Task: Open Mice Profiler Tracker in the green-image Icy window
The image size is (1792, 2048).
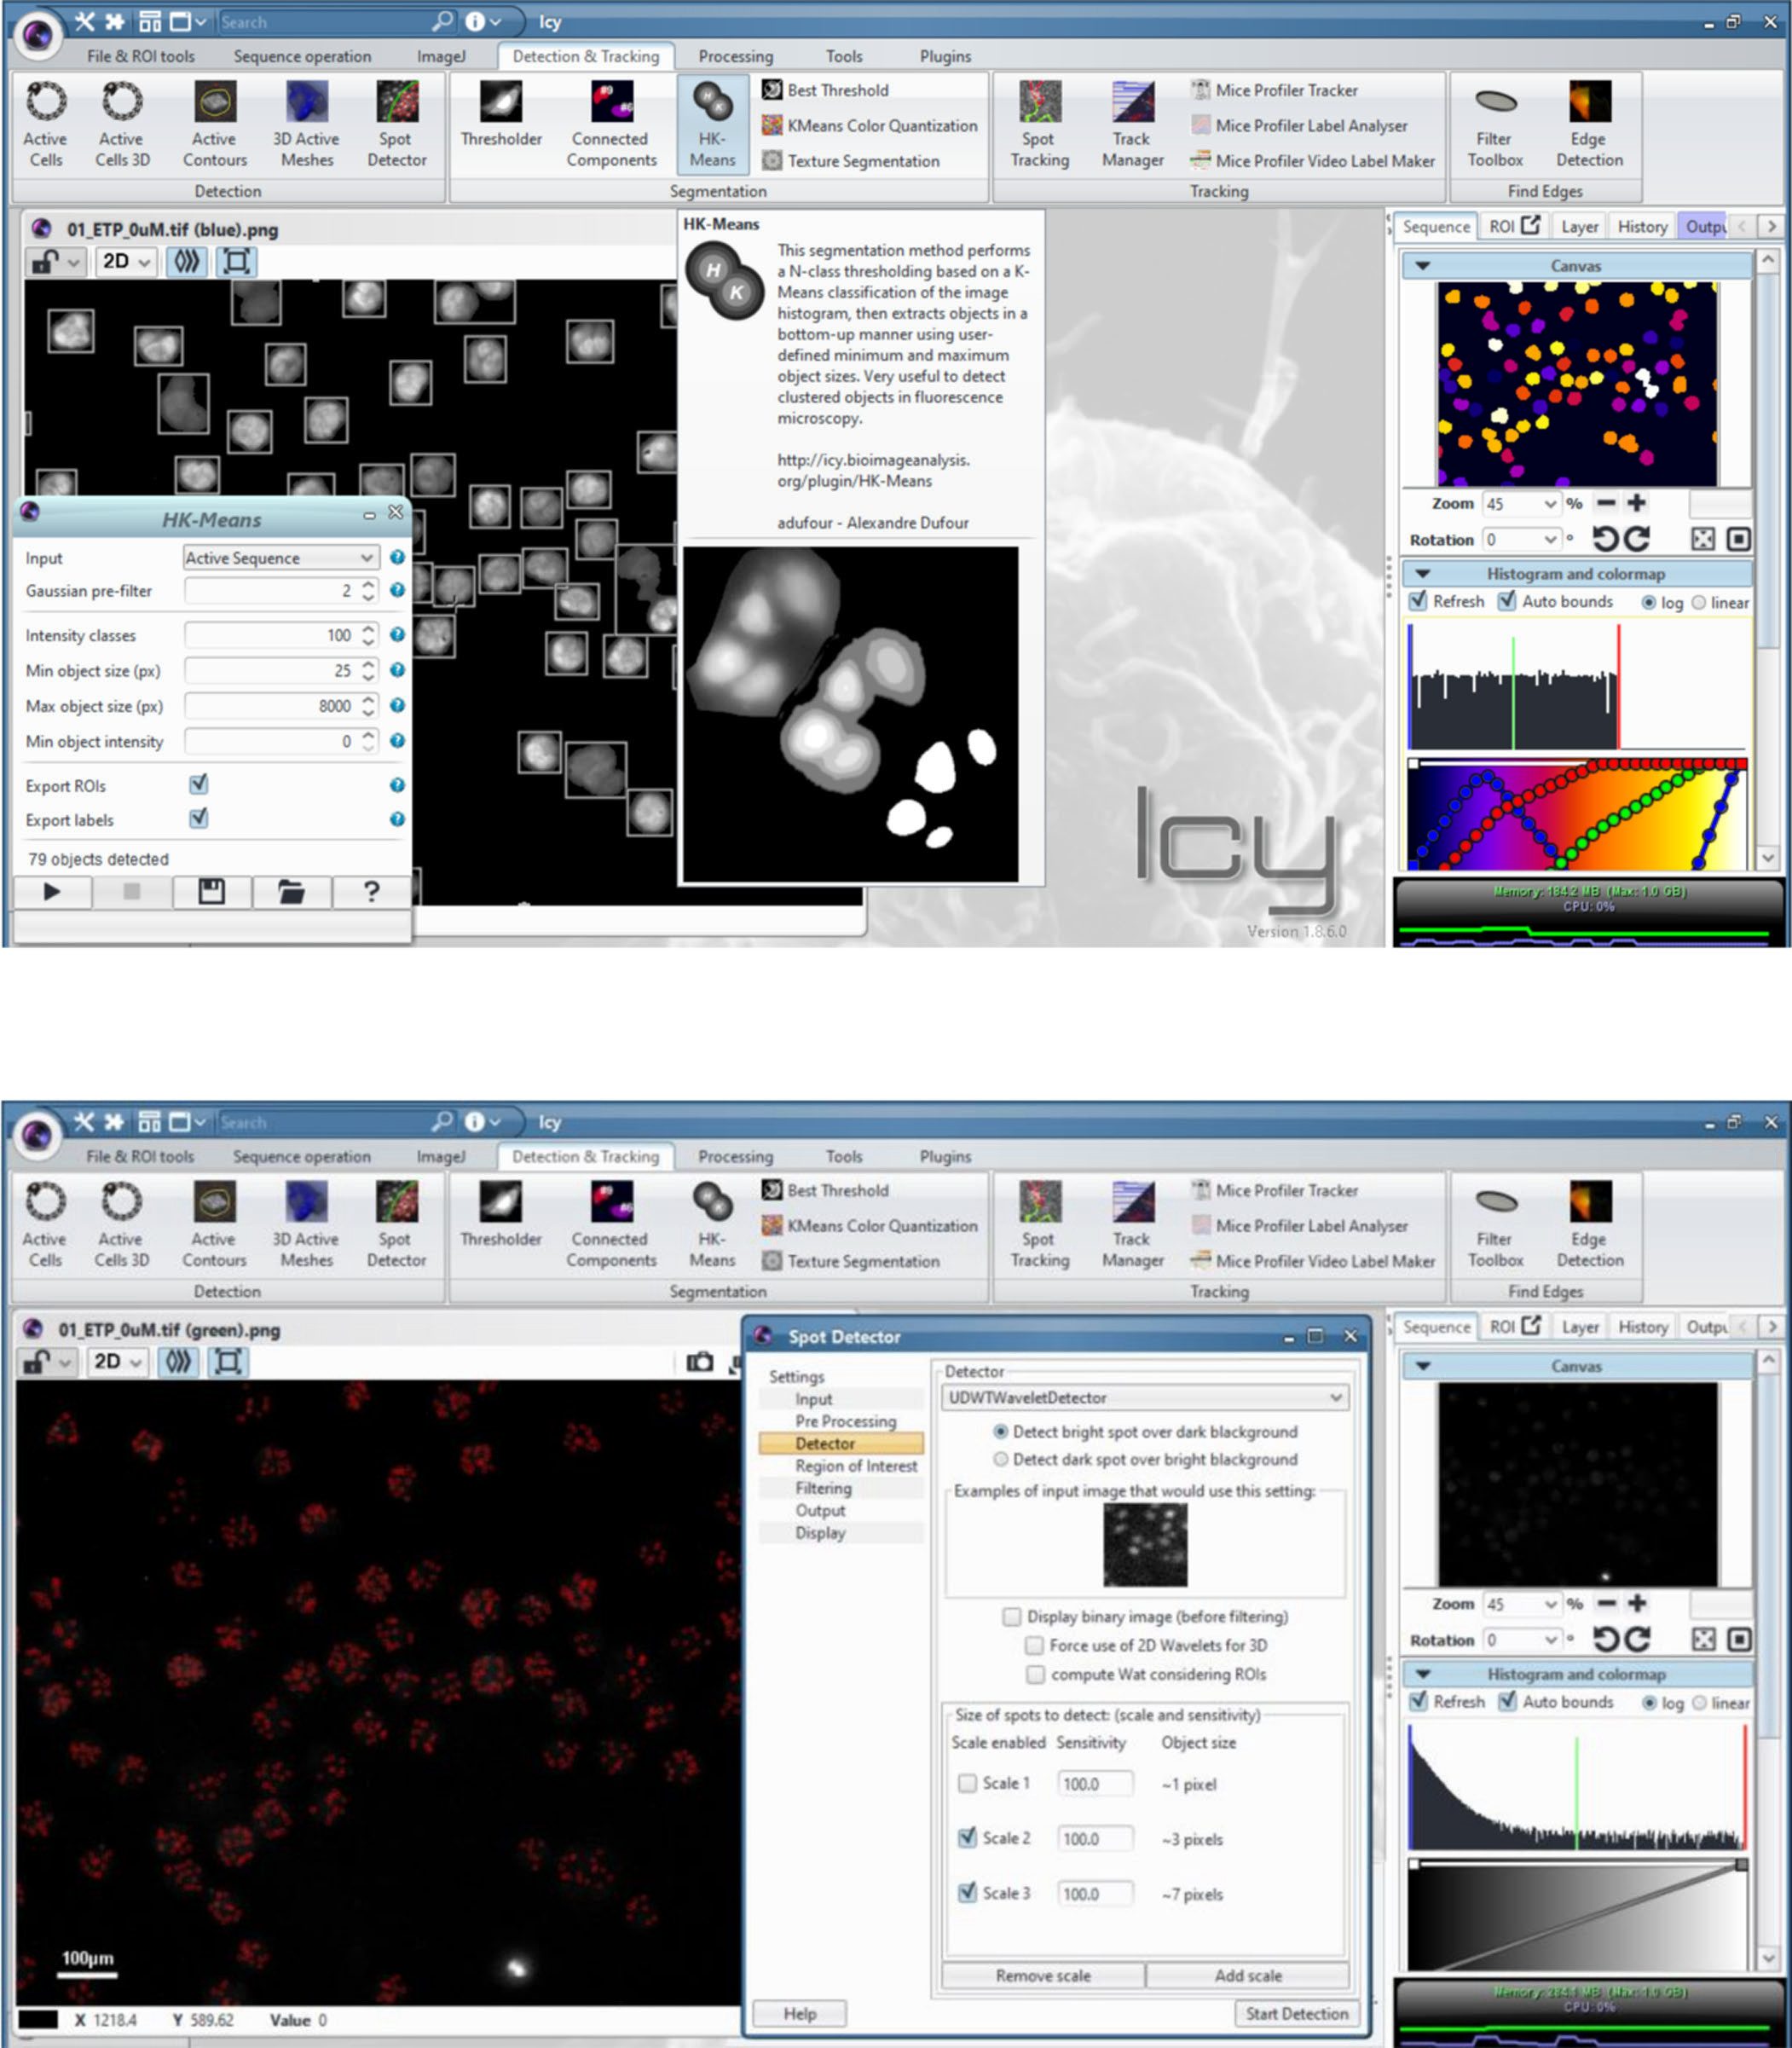Action: point(1274,1190)
